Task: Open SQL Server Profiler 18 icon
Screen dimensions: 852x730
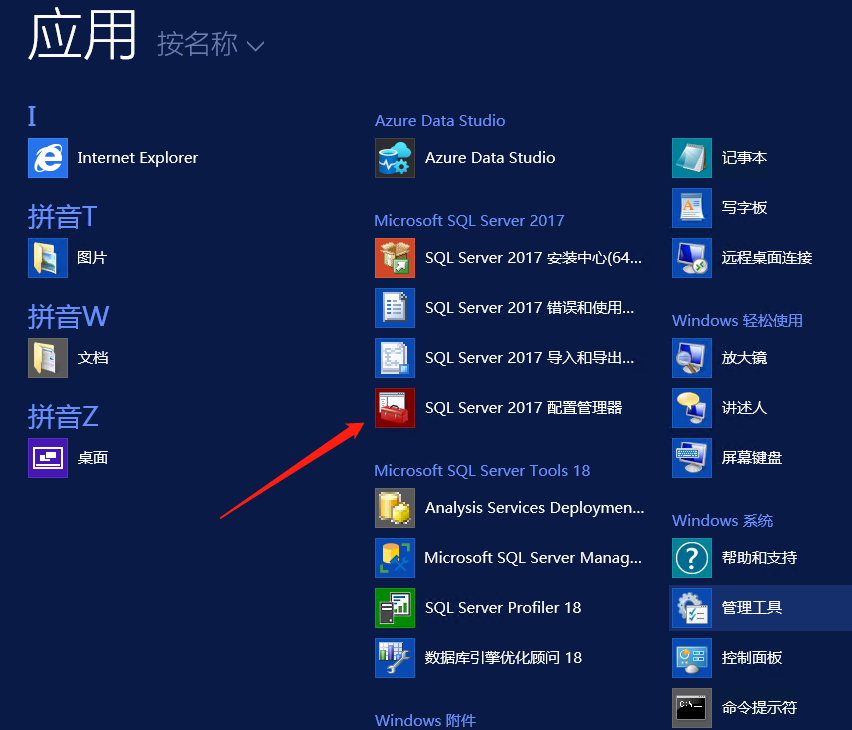Action: point(395,608)
